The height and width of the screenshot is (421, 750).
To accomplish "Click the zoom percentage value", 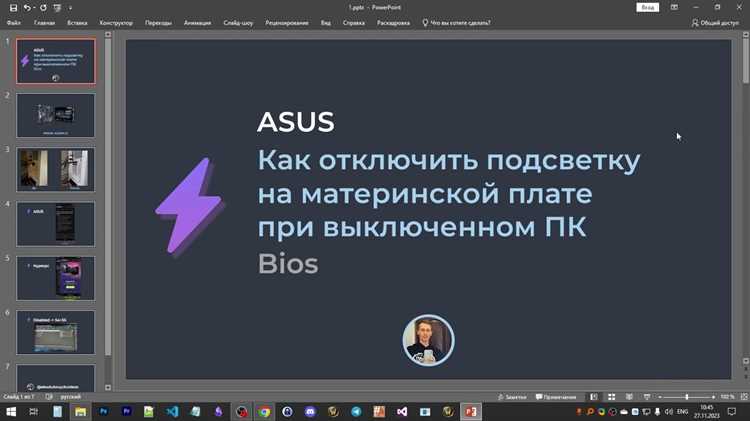I will tap(727, 397).
